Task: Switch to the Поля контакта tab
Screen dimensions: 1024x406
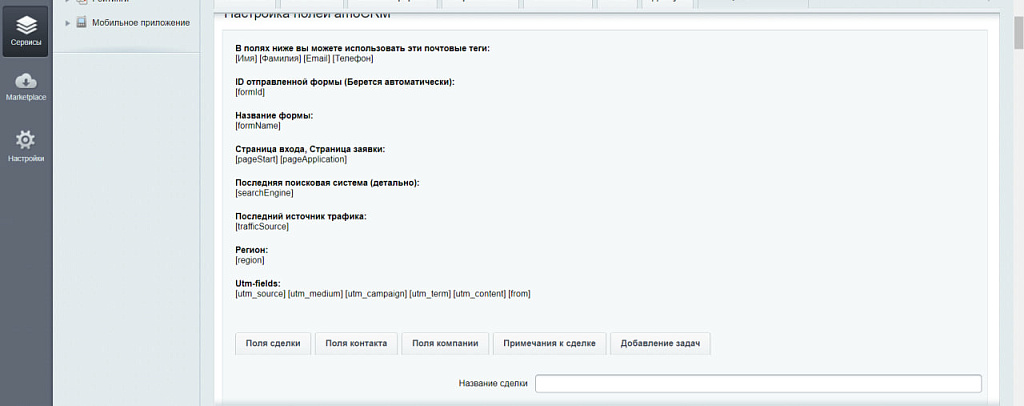Action: (357, 343)
